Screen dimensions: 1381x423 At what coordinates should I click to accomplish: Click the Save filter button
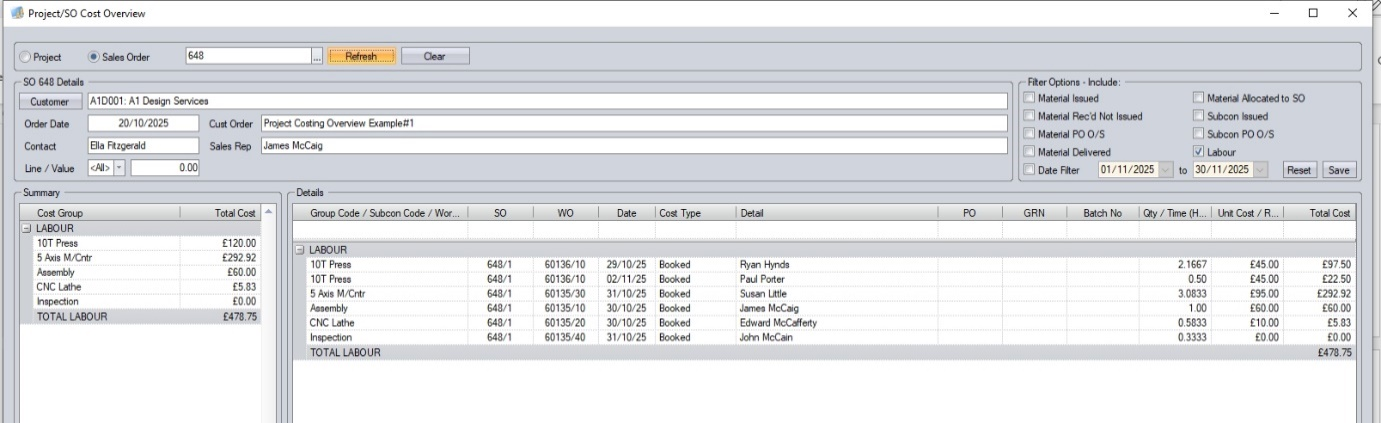pos(1338,170)
